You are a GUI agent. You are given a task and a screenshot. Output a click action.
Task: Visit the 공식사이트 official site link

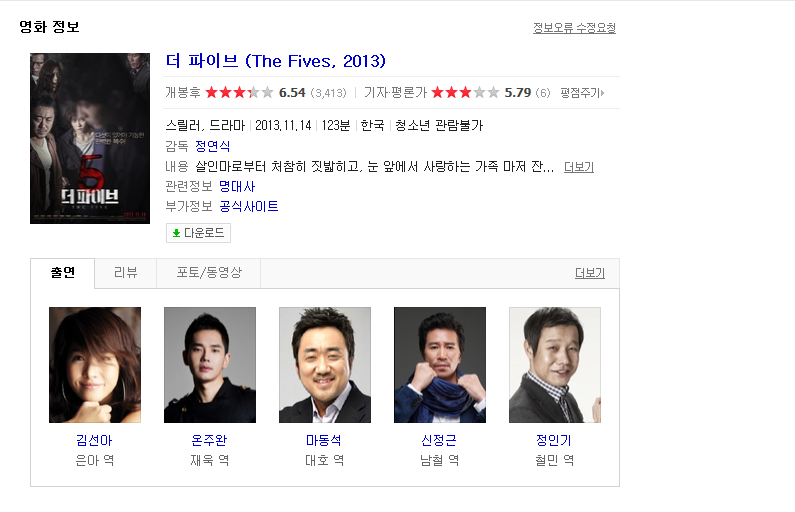pyautogui.click(x=248, y=207)
